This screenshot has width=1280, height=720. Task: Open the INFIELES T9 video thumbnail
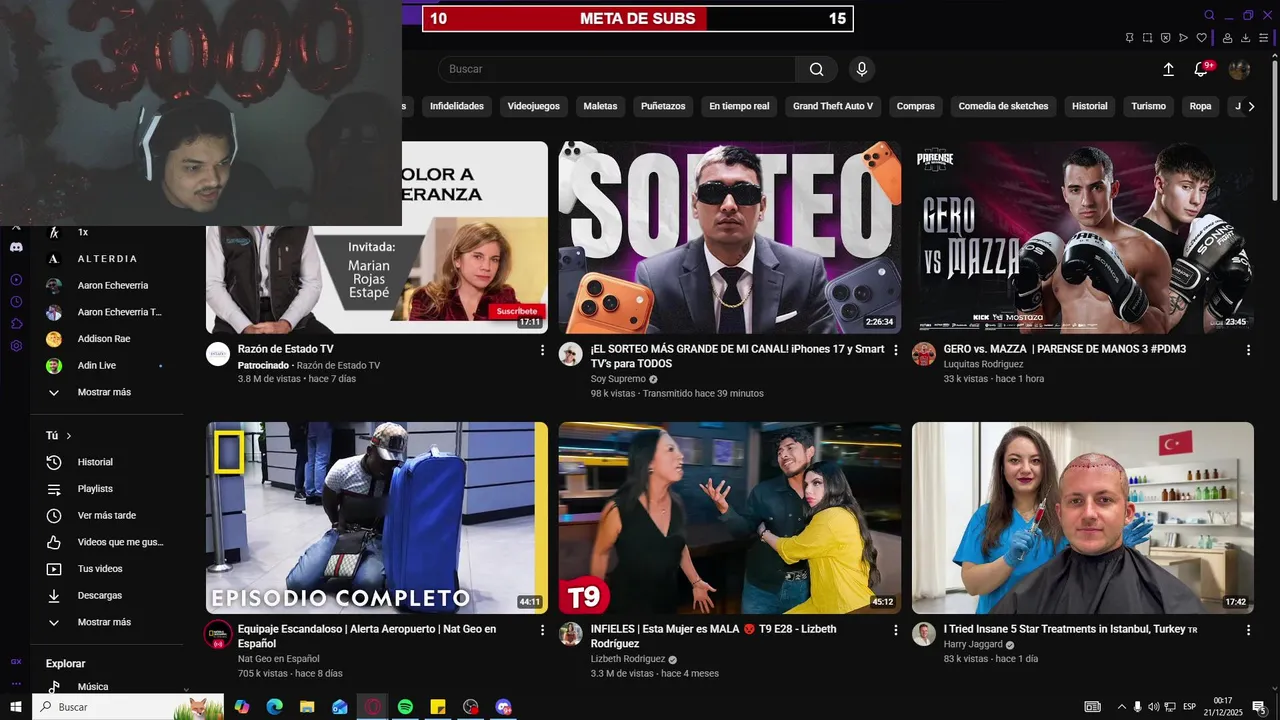click(730, 518)
